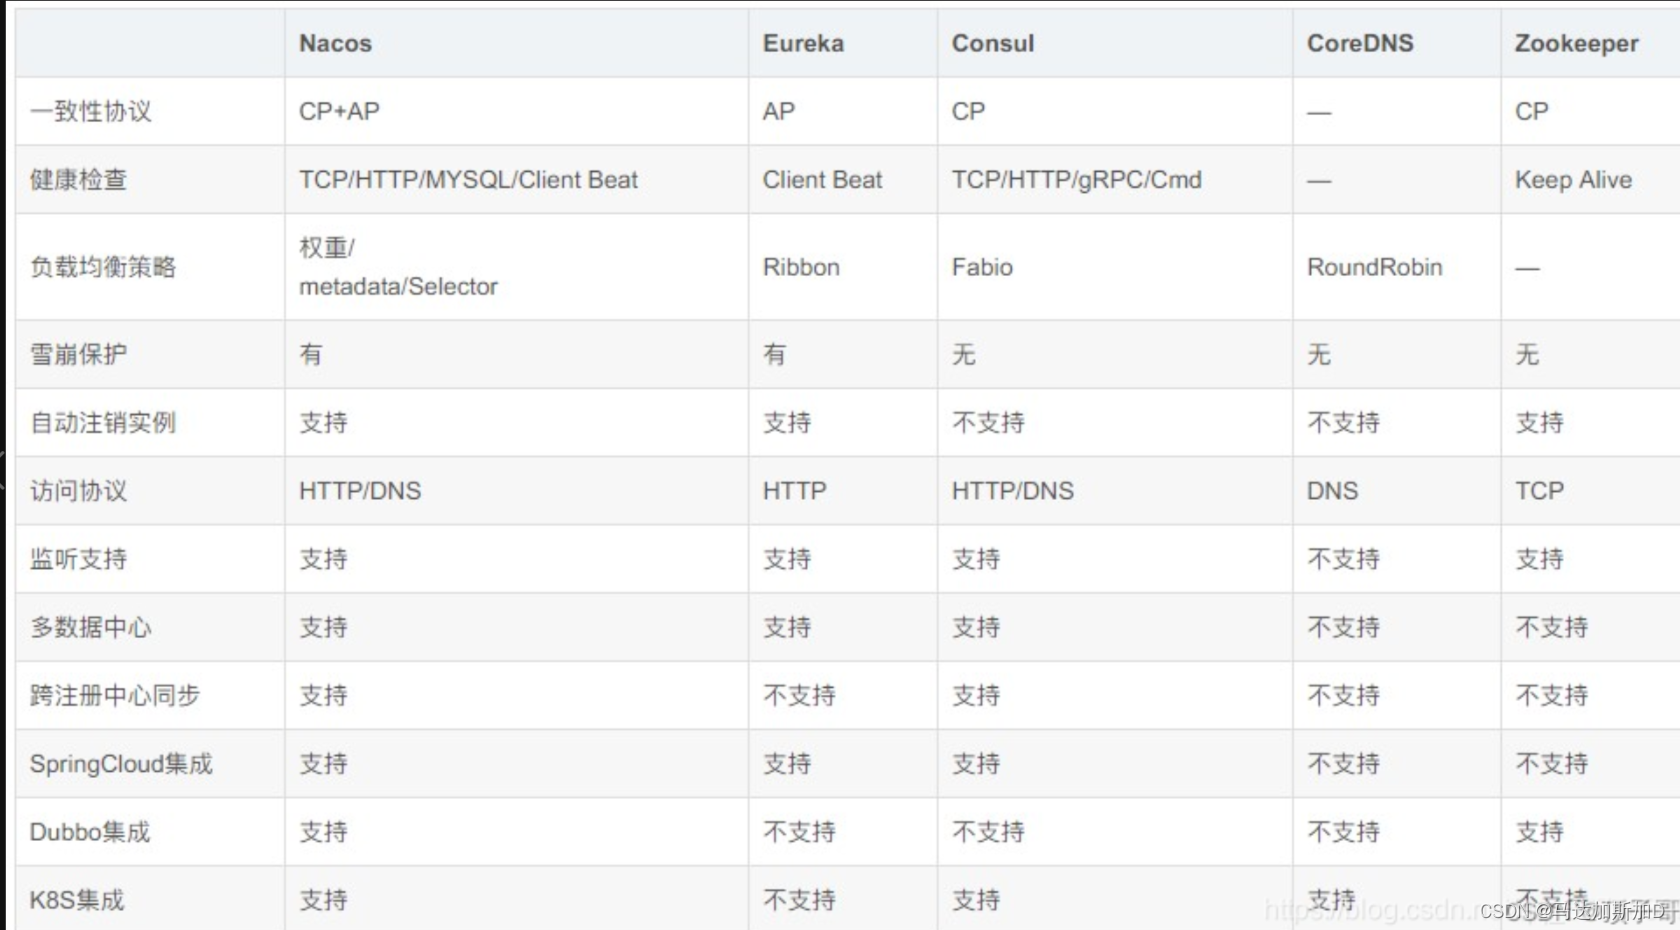
Task: Select the 访问协议 row label
Action: pyautogui.click(x=78, y=491)
